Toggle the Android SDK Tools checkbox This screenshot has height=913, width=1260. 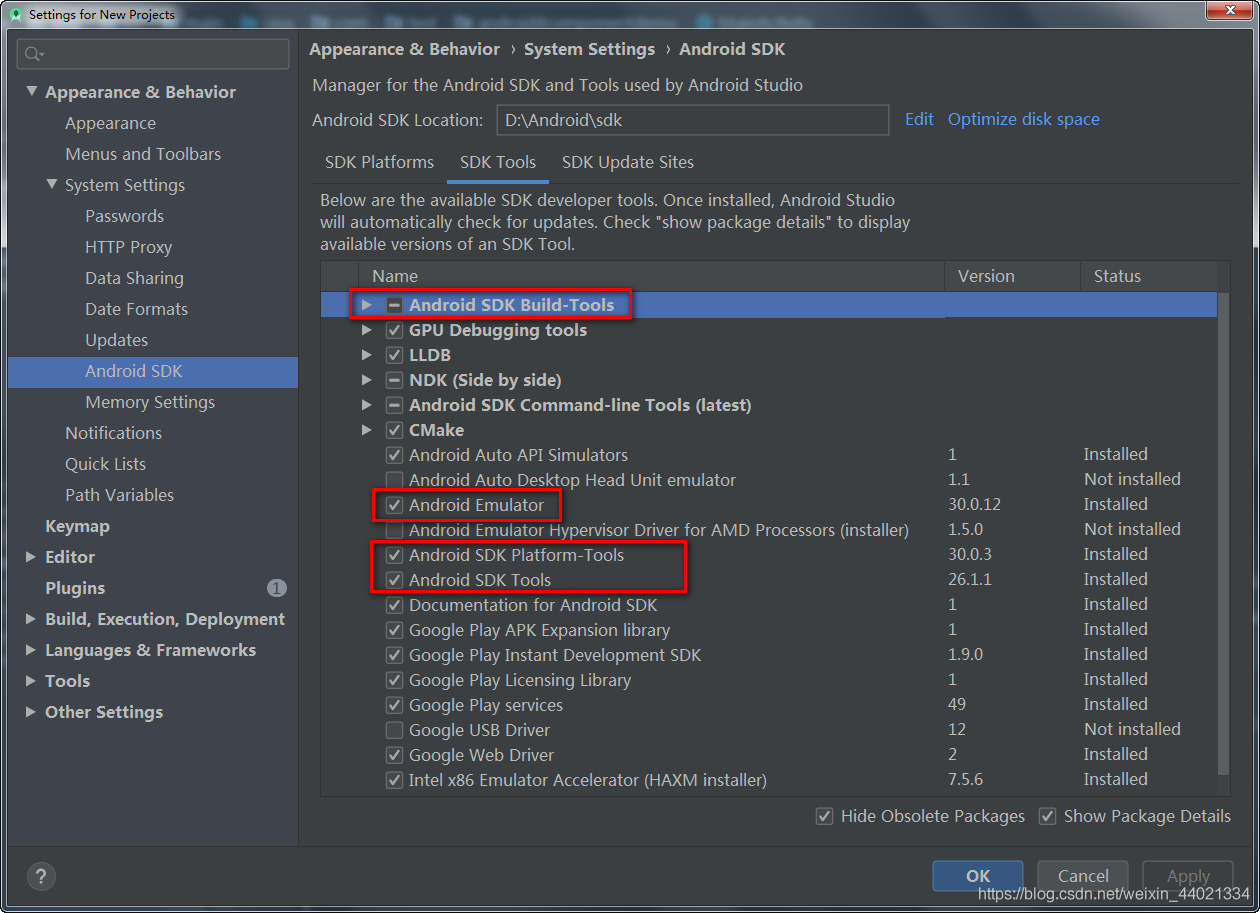pyautogui.click(x=394, y=580)
